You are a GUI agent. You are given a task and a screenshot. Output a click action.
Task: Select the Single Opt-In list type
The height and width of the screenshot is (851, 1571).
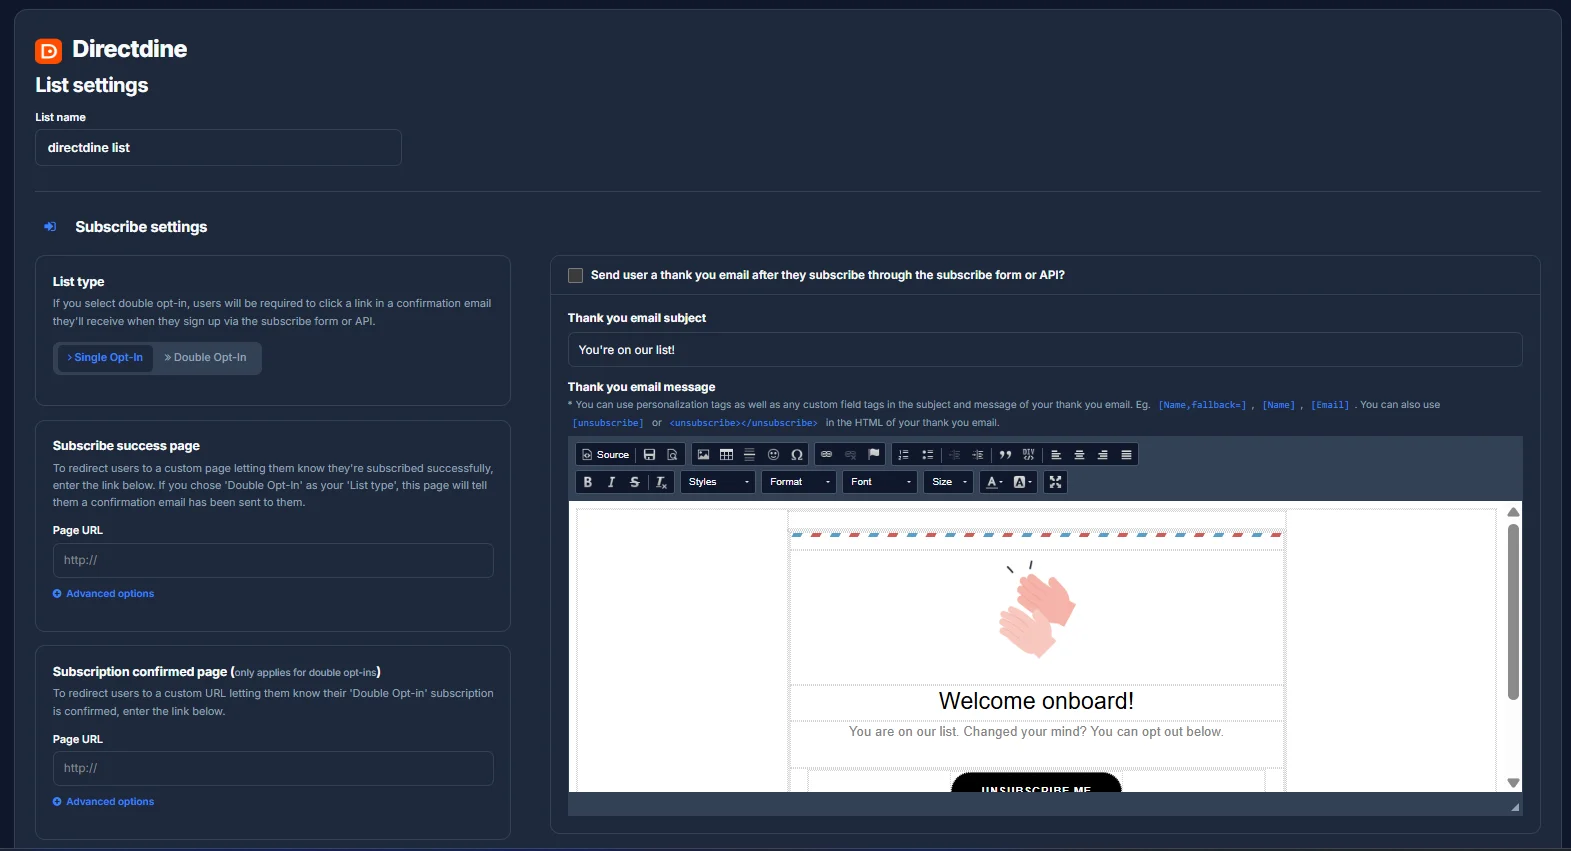click(x=105, y=358)
